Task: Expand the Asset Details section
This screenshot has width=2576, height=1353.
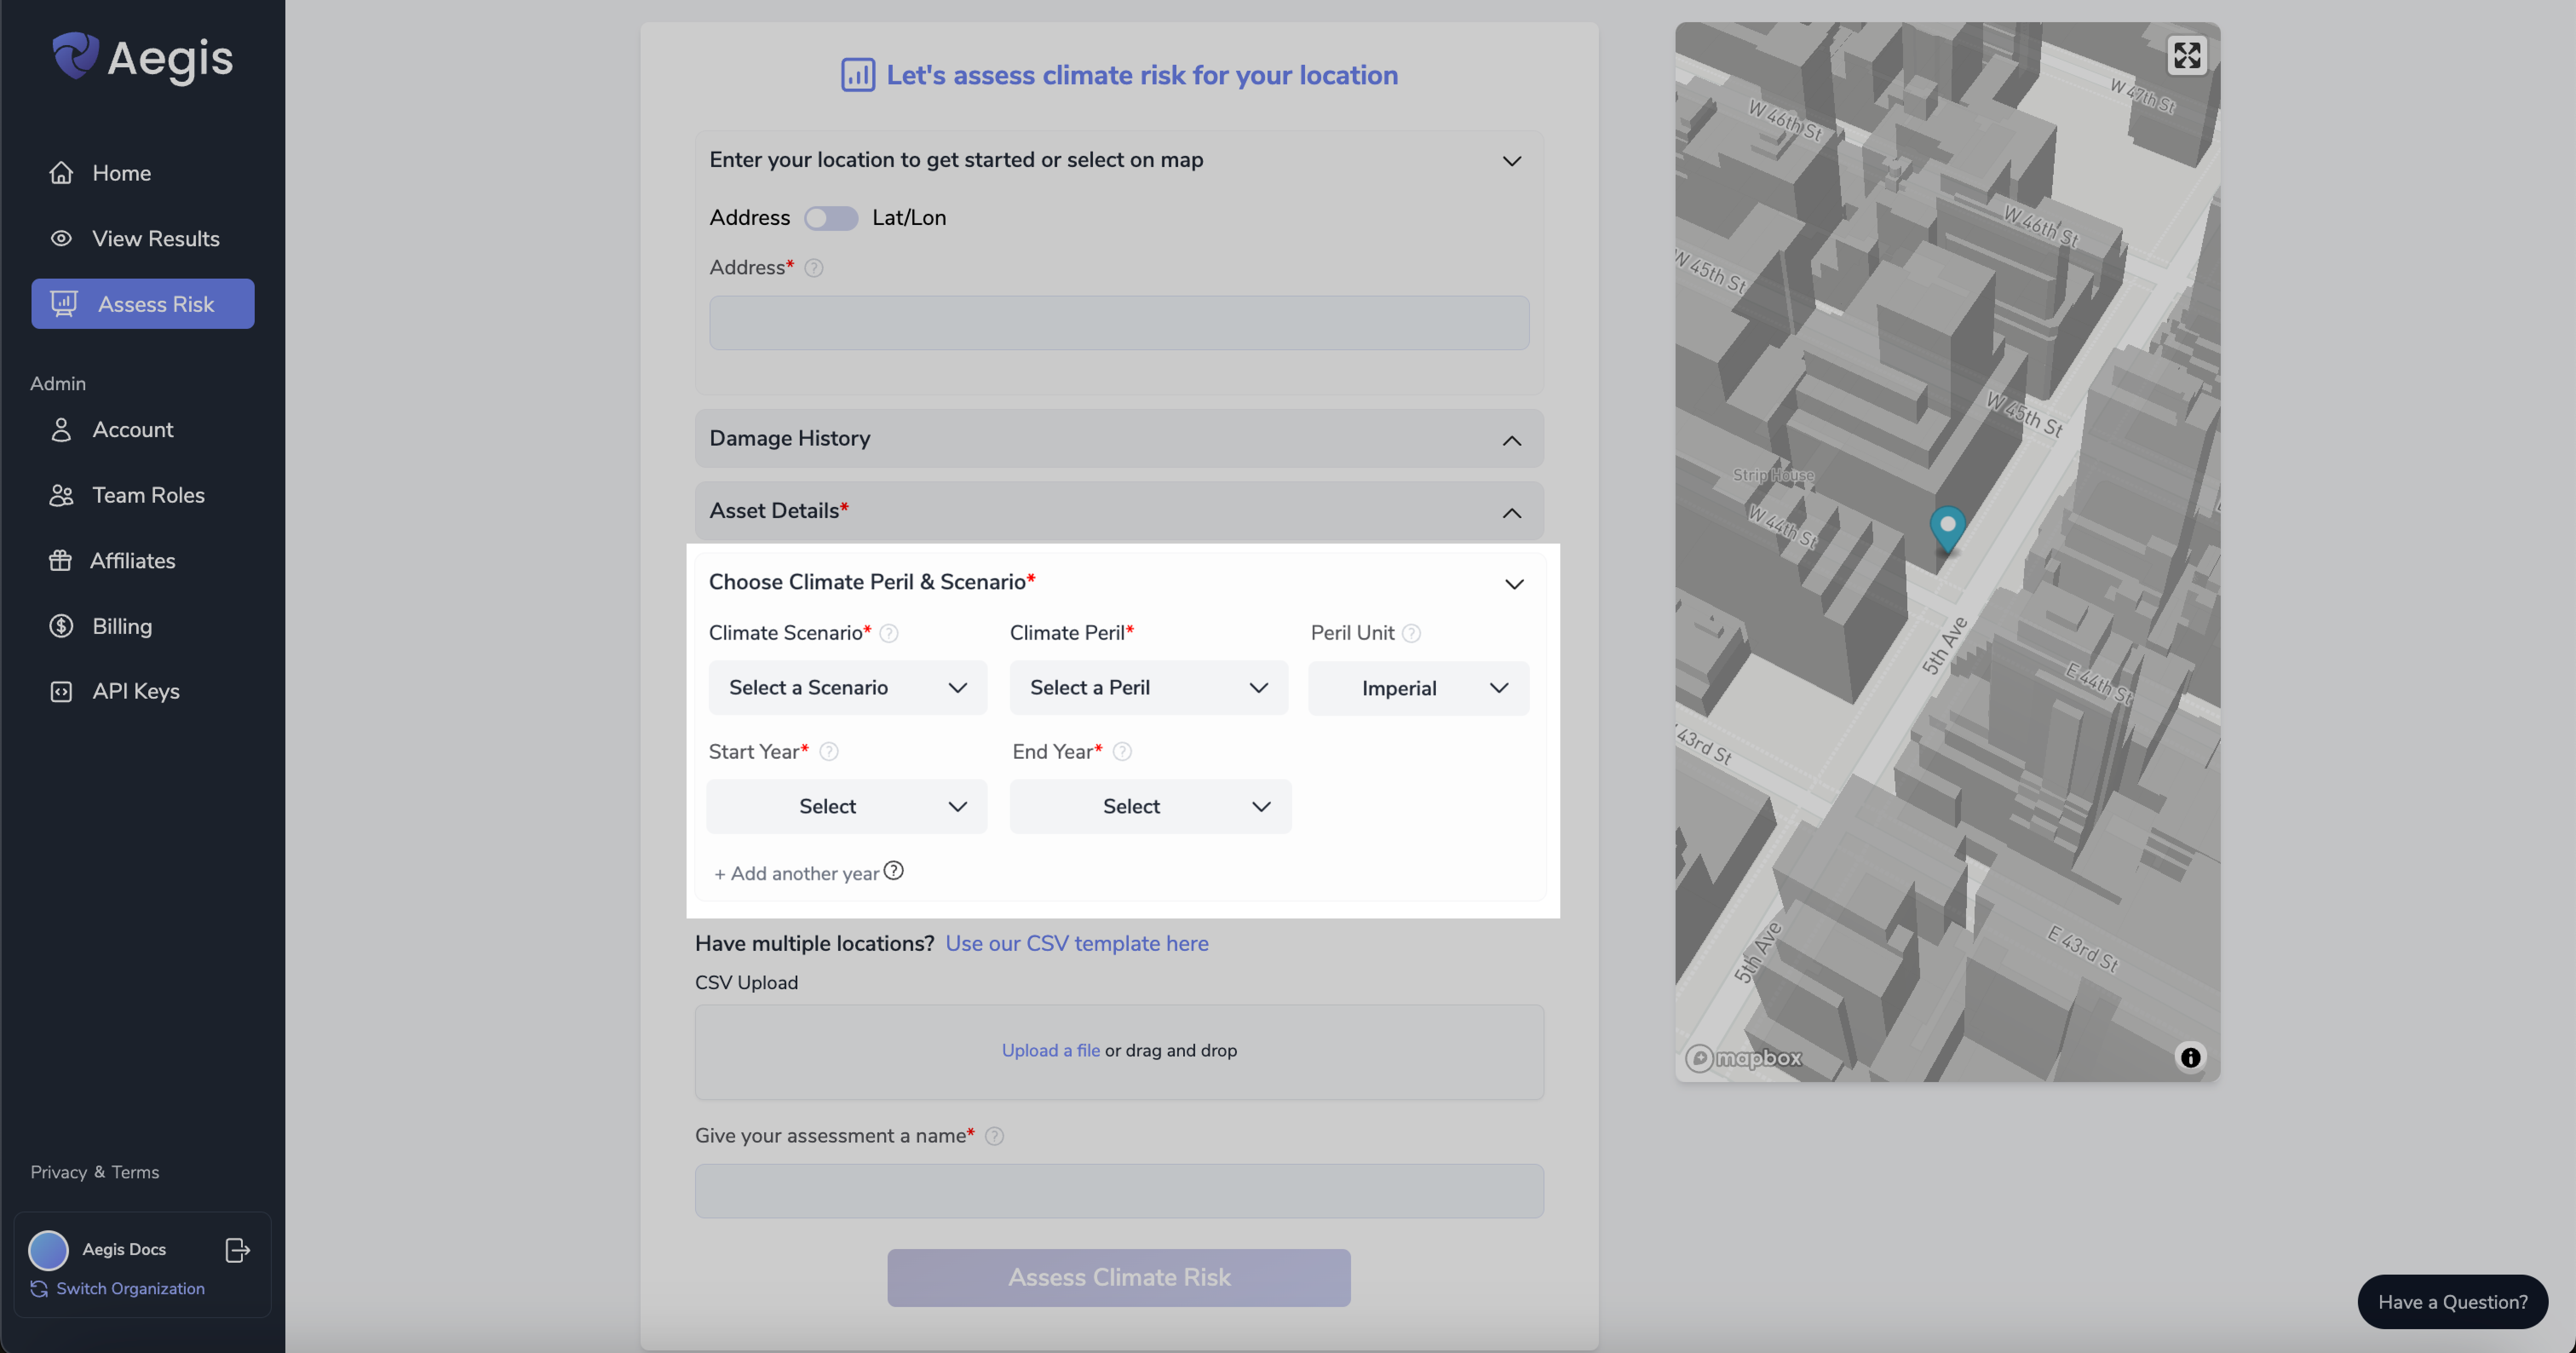Action: 1511,513
